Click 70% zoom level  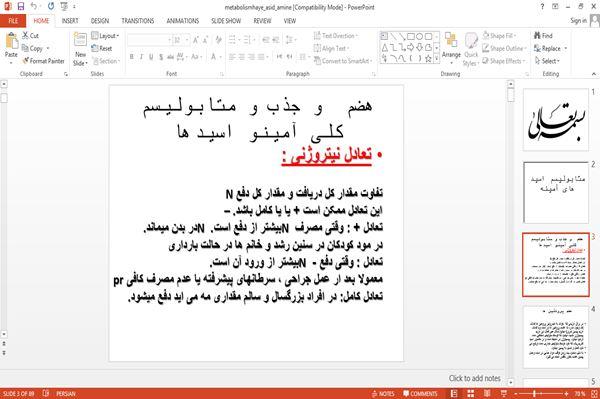pos(579,394)
